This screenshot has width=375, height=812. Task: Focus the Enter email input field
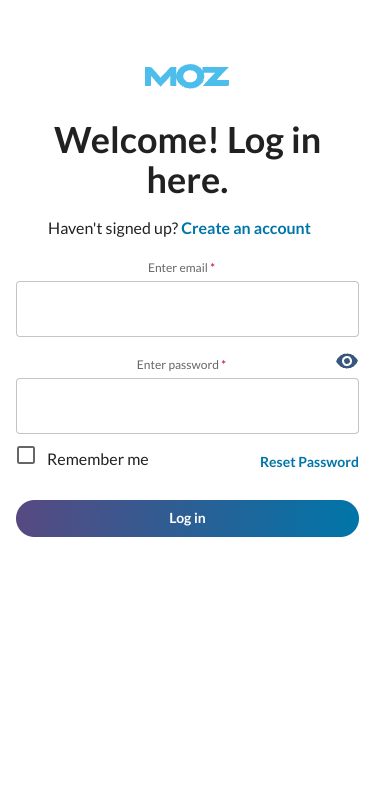tap(188, 309)
